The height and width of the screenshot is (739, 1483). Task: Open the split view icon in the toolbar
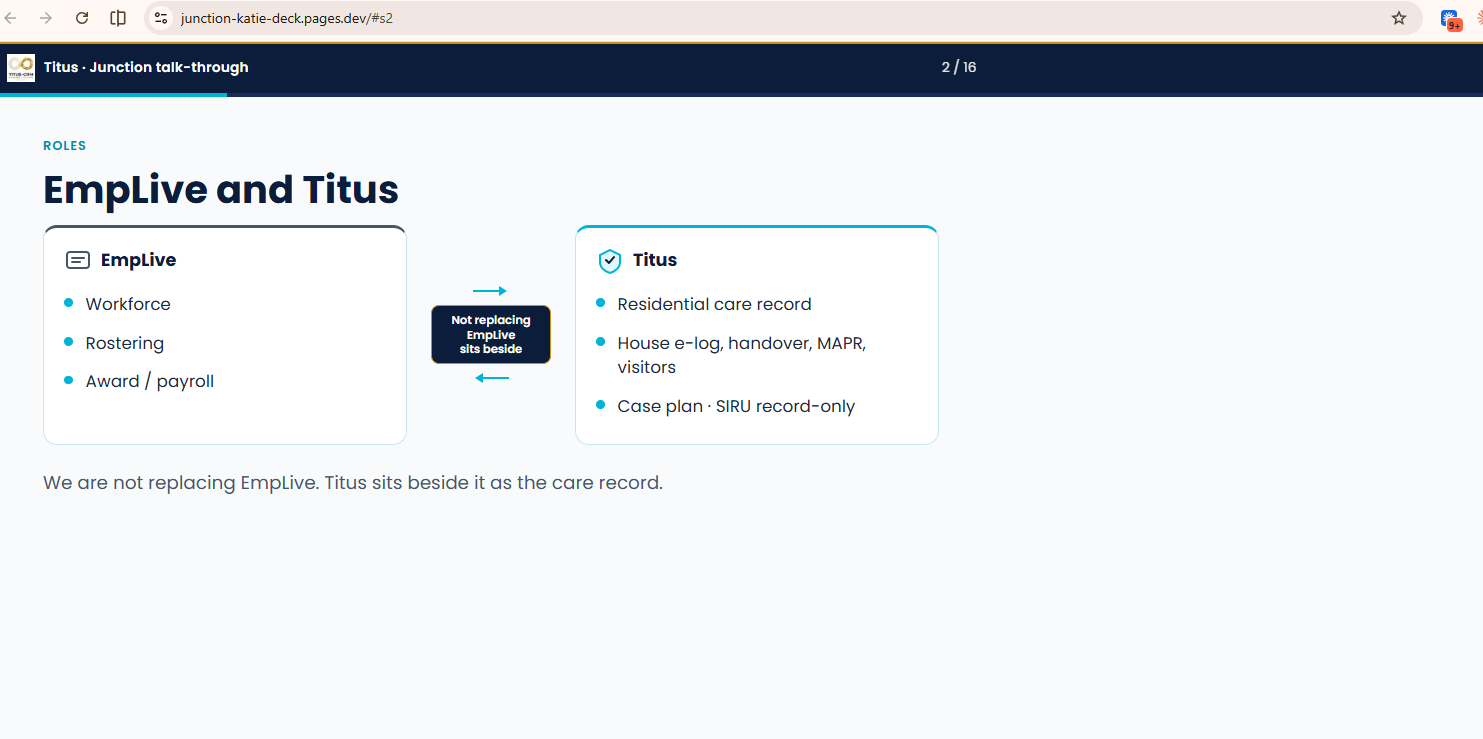(x=118, y=18)
